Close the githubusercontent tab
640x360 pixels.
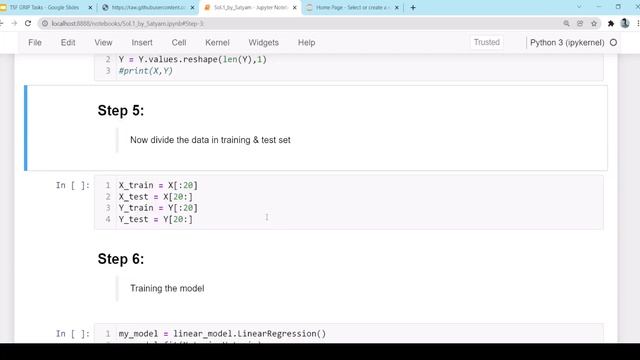(x=192, y=7)
